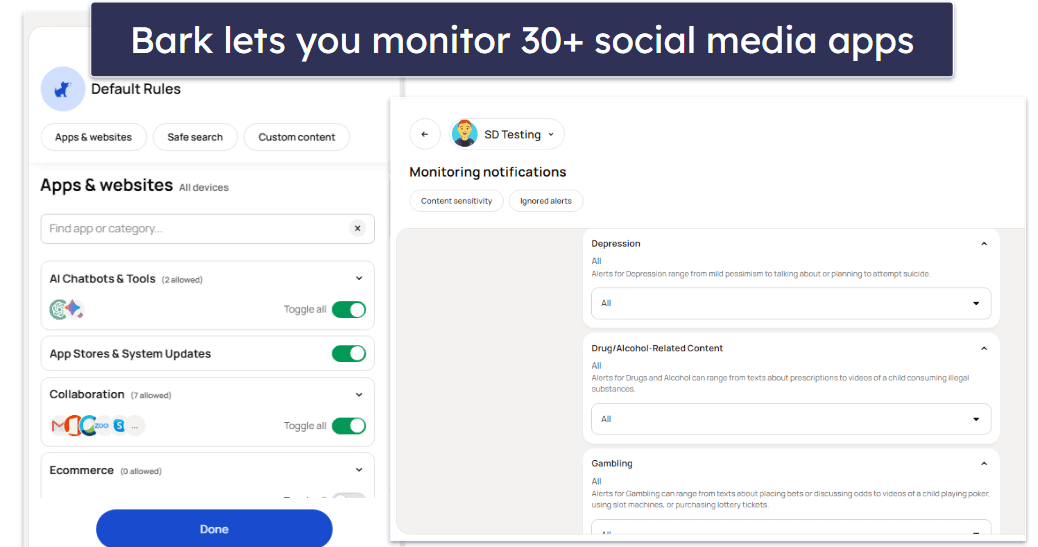Go back using the left arrow button

424,134
